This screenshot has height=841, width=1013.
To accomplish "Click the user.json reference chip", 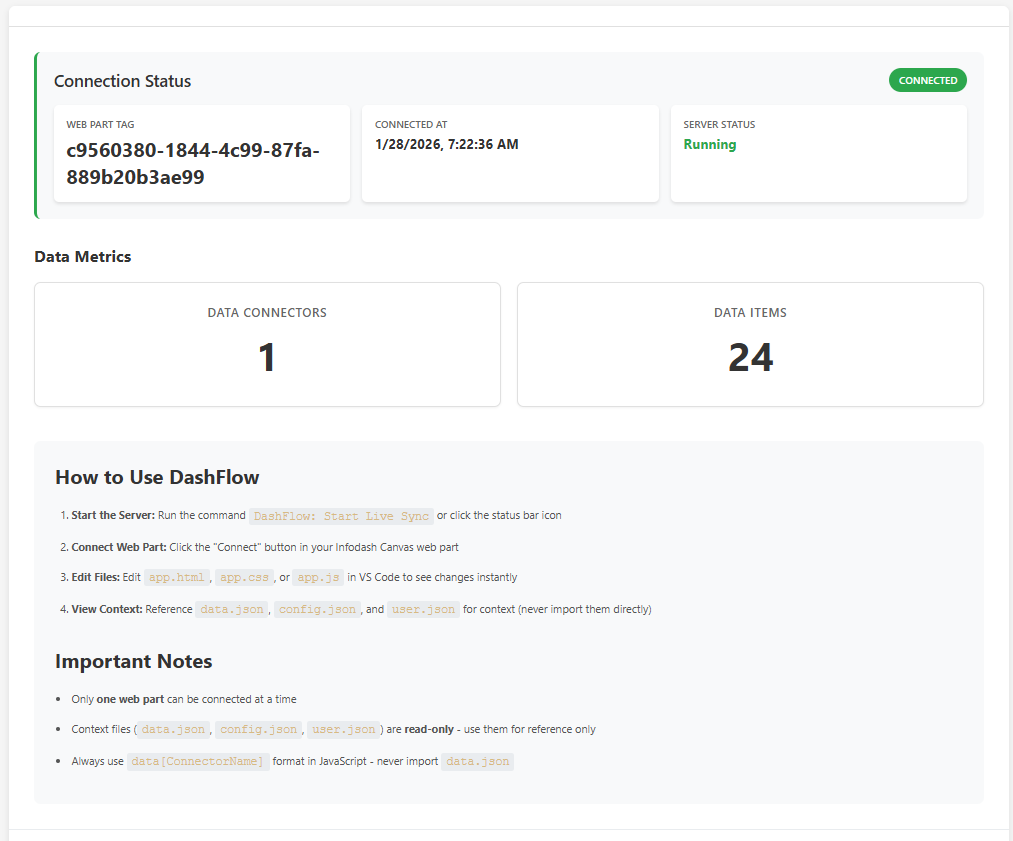I will click(x=423, y=609).
